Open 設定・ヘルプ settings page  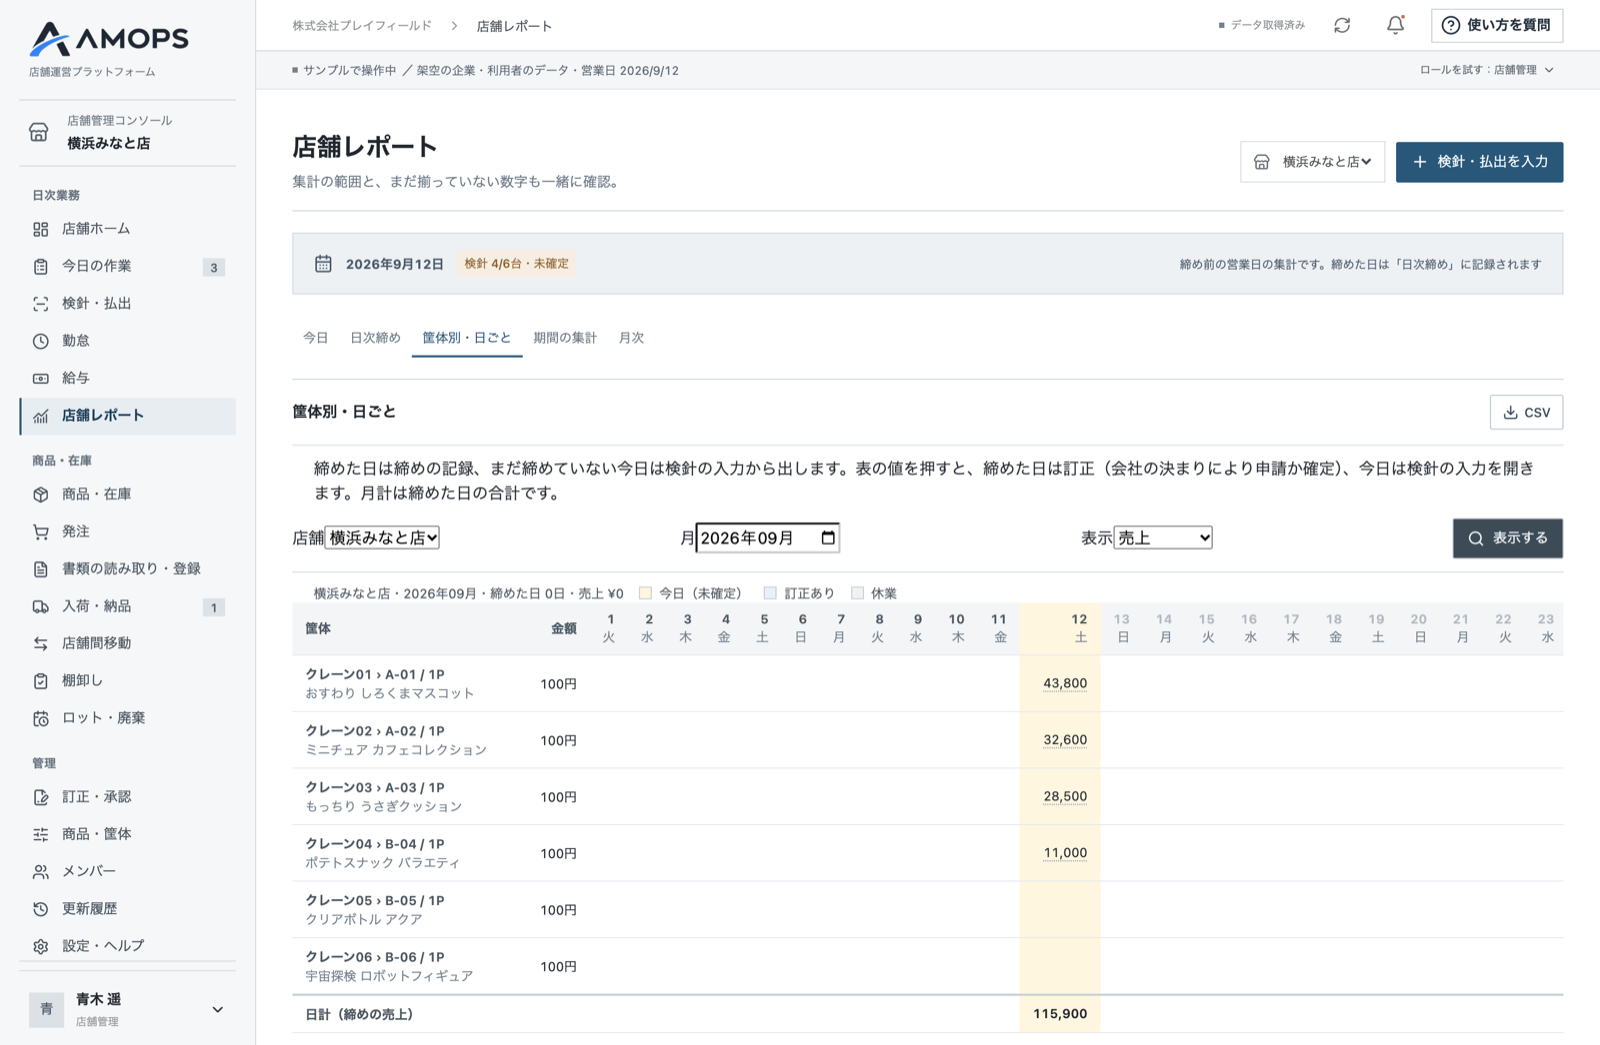pyautogui.click(x=128, y=946)
